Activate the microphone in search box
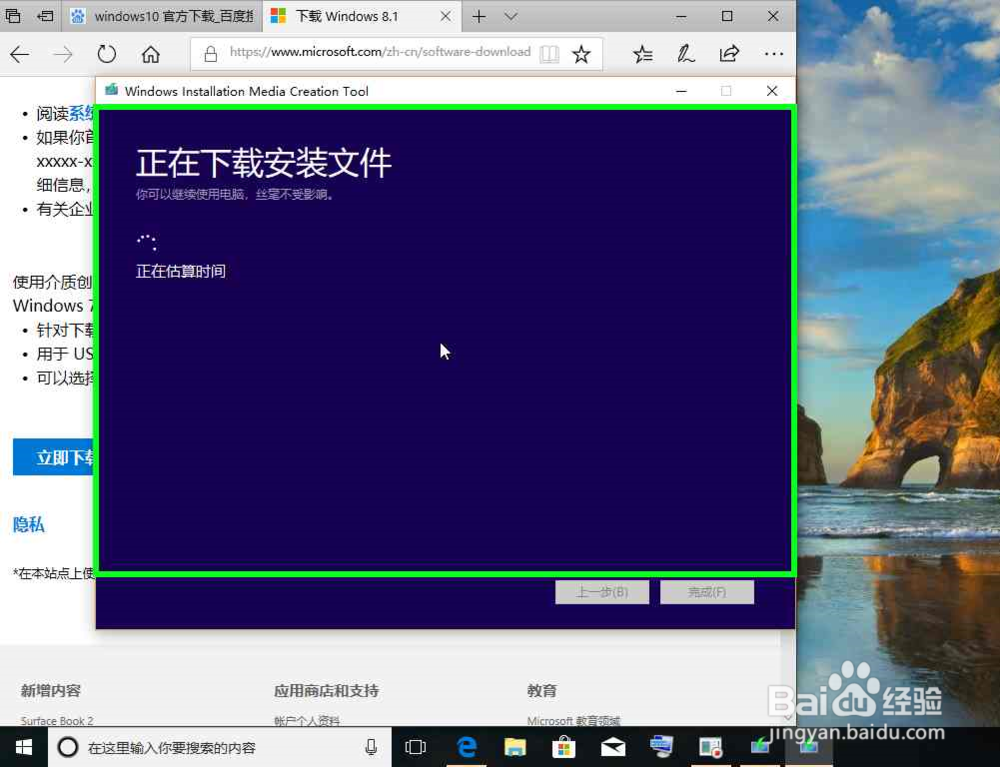 (371, 747)
